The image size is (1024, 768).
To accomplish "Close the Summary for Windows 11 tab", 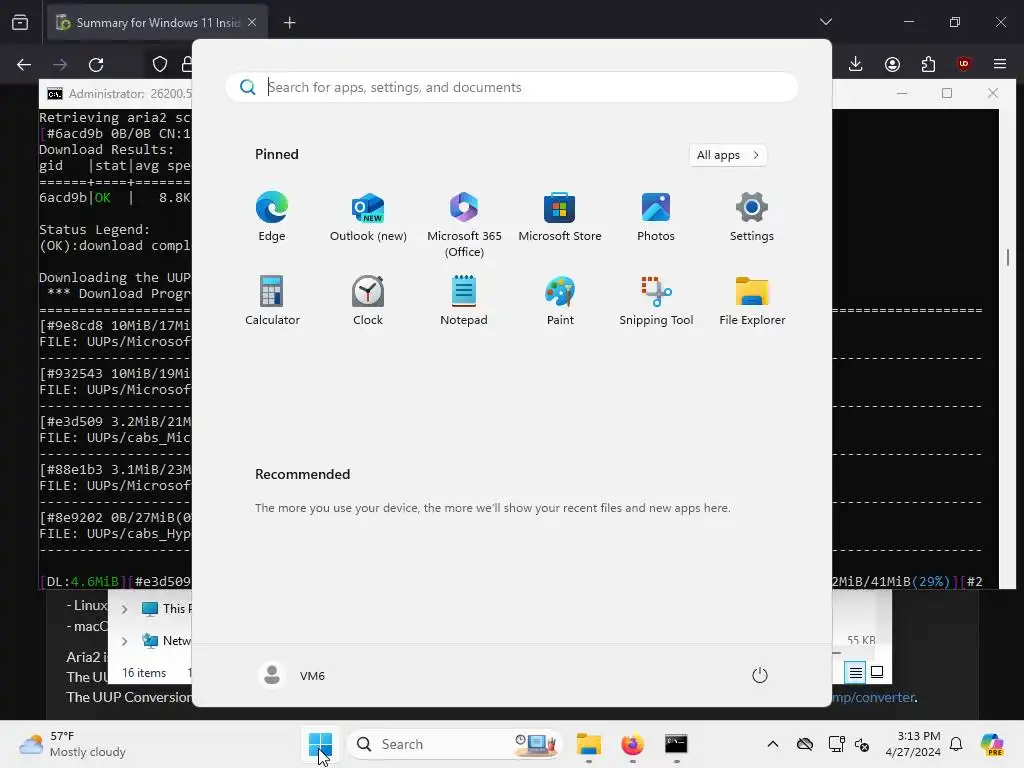I will coord(252,22).
